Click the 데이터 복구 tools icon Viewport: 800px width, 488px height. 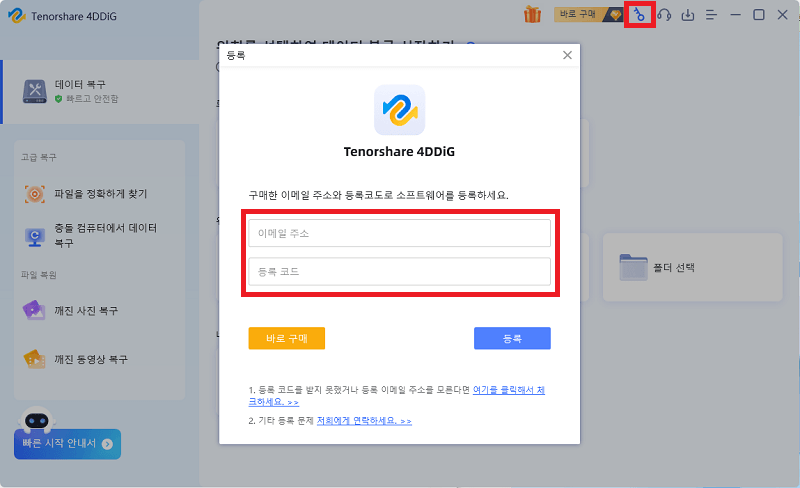point(35,92)
